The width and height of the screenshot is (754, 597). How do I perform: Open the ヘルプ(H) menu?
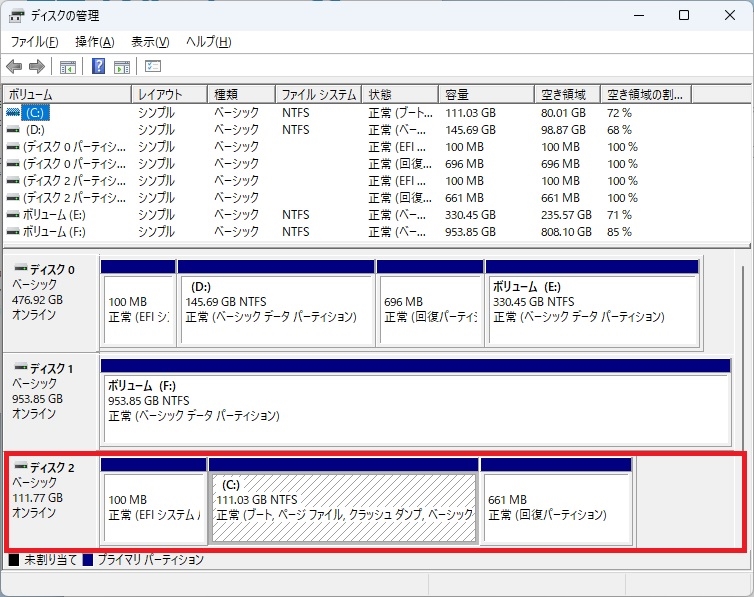[209, 42]
